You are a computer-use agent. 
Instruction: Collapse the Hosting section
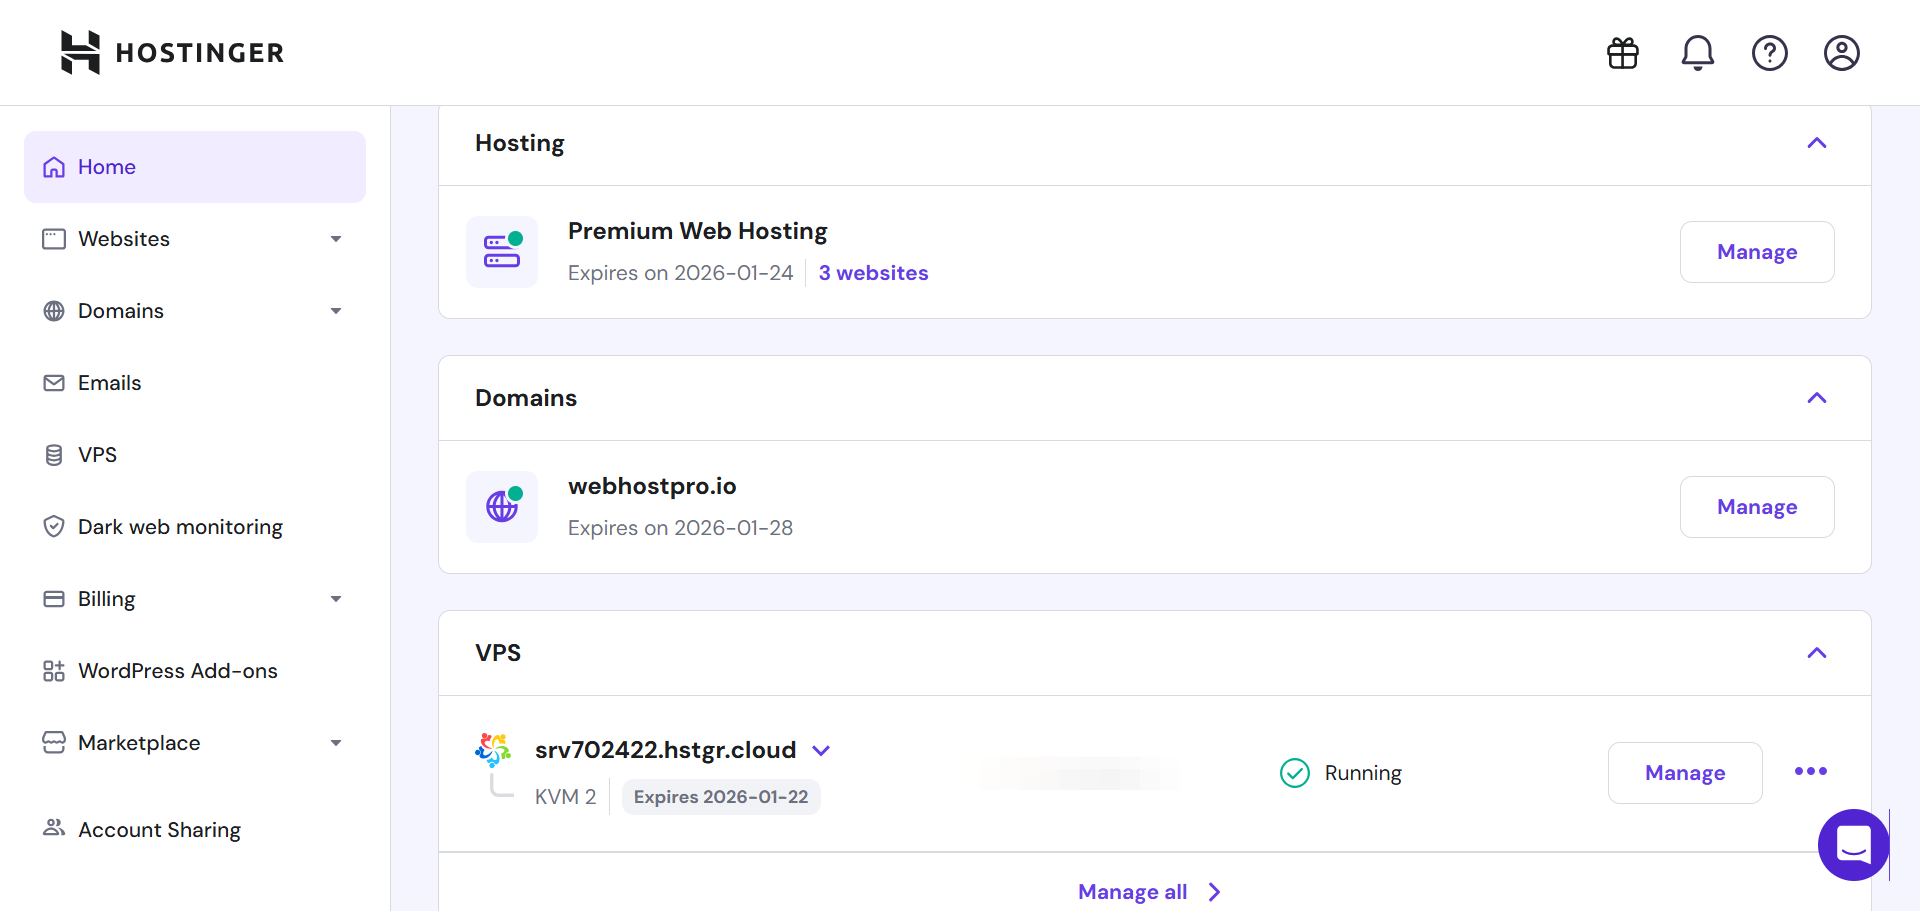(x=1817, y=143)
